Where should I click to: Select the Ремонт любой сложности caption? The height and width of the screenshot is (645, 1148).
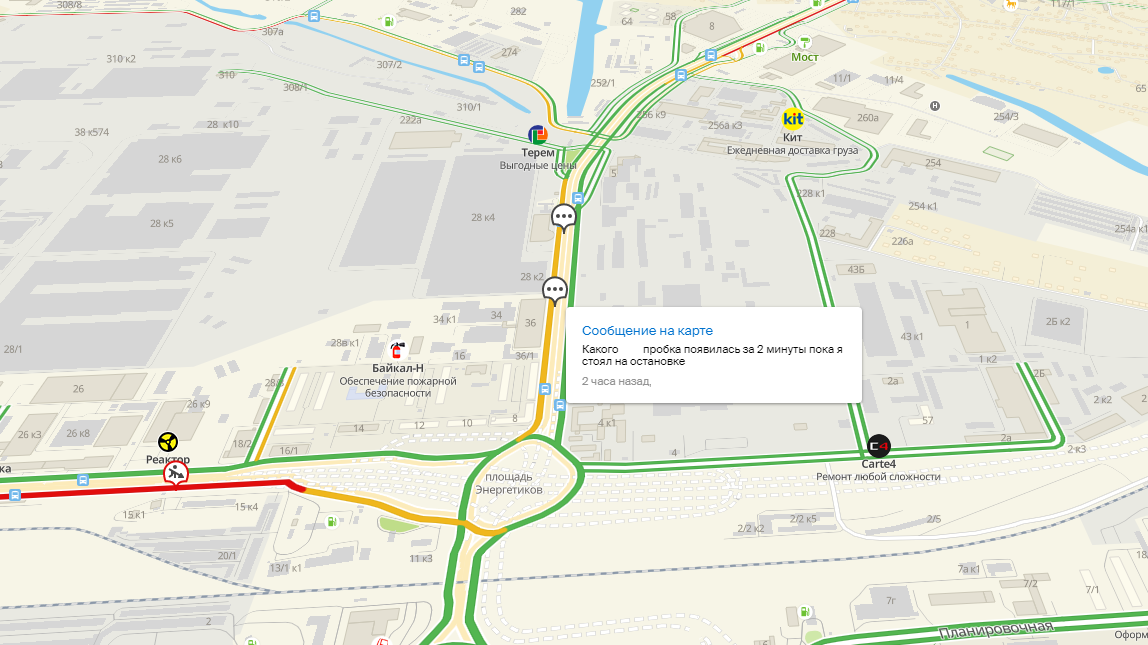point(879,477)
